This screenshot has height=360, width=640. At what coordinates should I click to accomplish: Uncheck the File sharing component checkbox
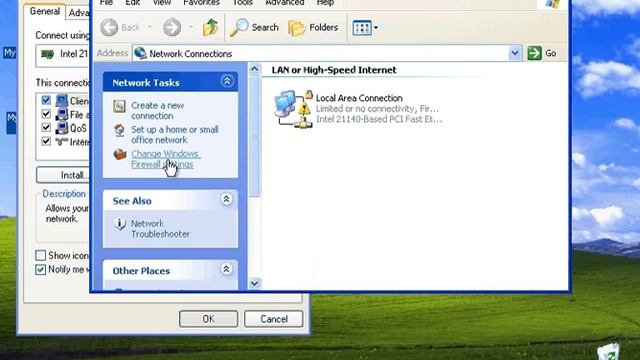46,114
